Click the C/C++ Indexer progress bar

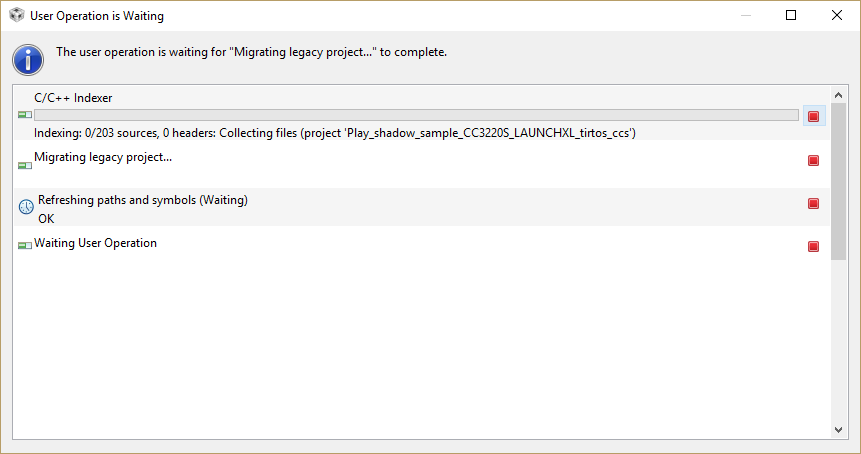pyautogui.click(x=416, y=115)
